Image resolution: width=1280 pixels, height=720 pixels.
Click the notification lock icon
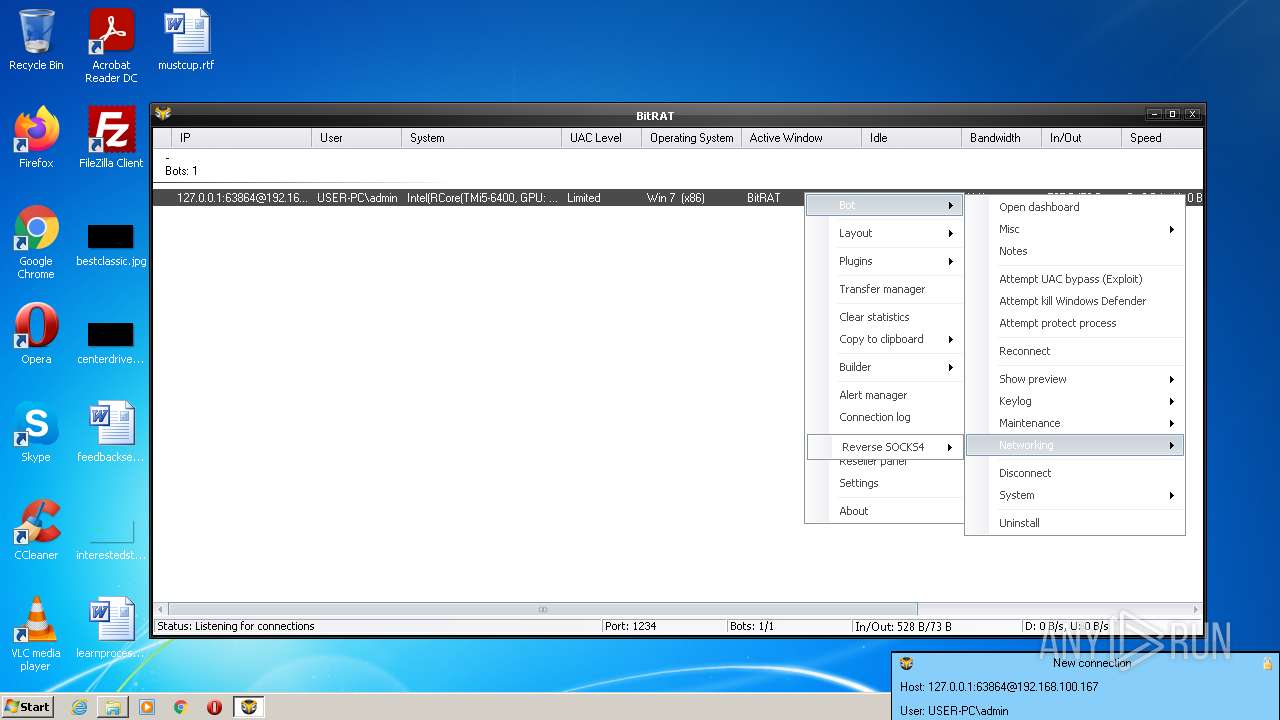click(x=1267, y=663)
